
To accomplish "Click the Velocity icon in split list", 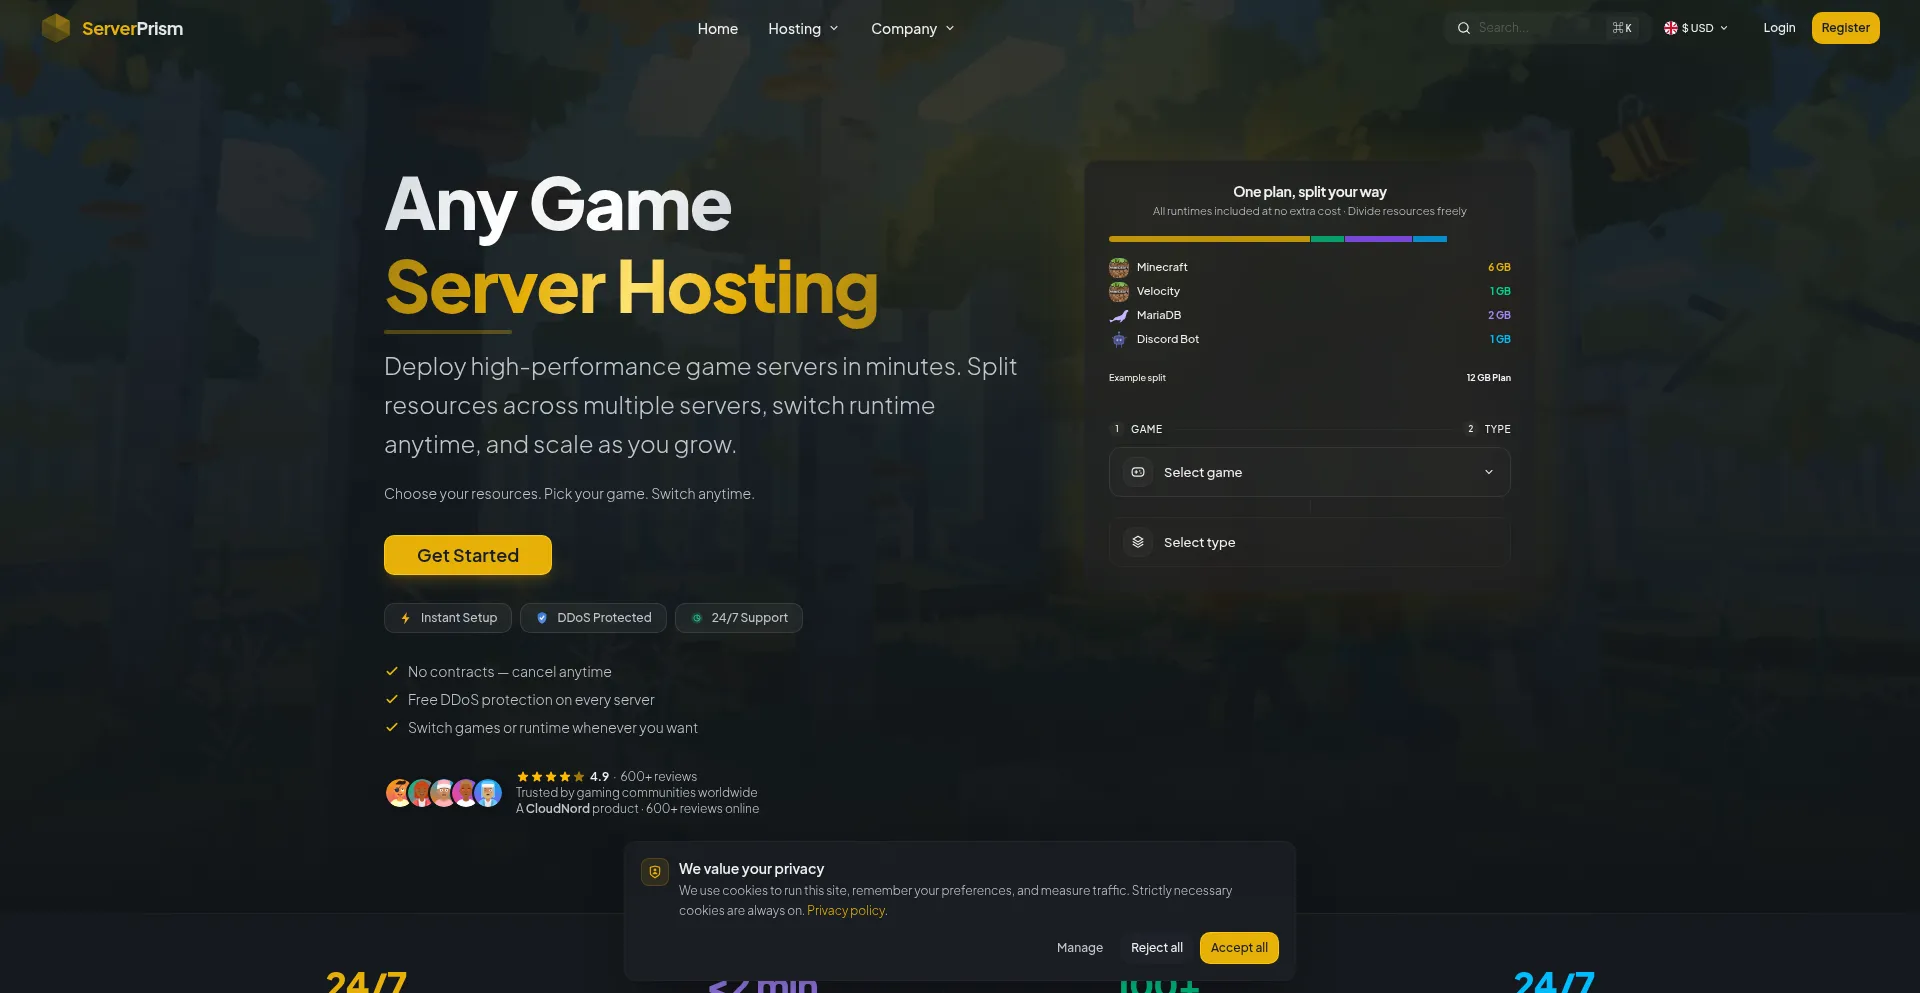I will coord(1119,292).
